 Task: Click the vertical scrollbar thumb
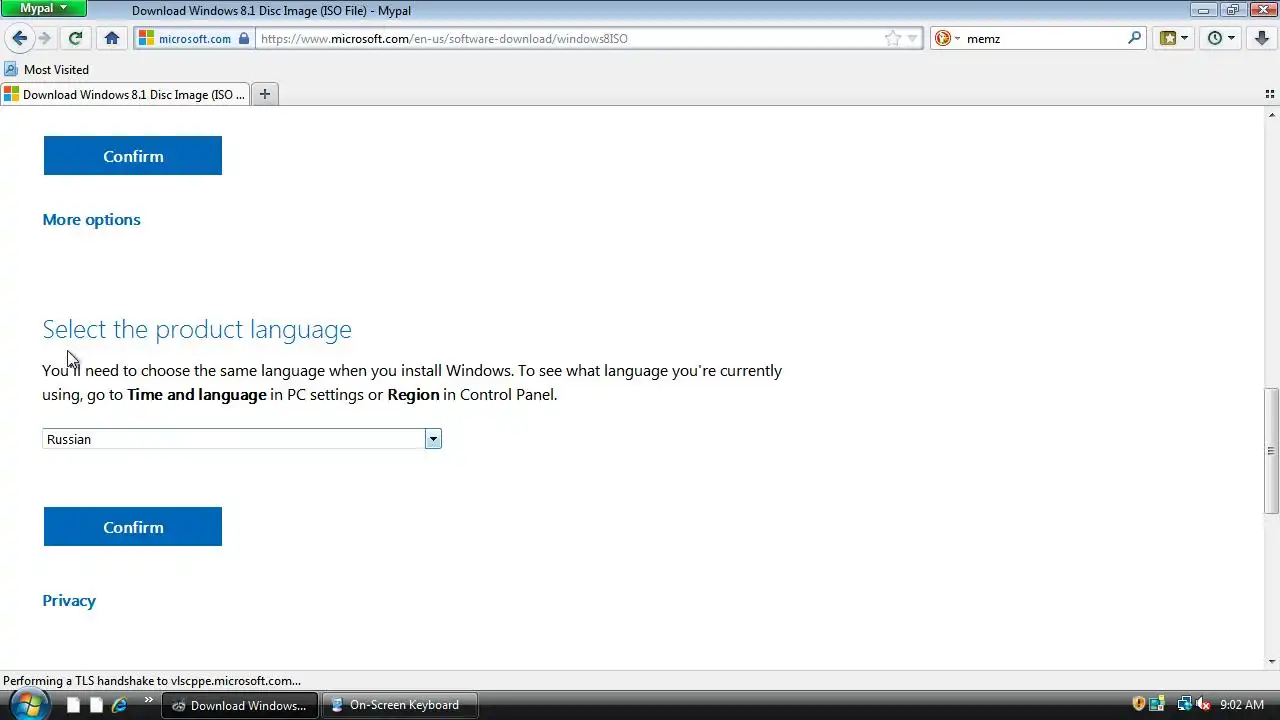(x=1272, y=451)
